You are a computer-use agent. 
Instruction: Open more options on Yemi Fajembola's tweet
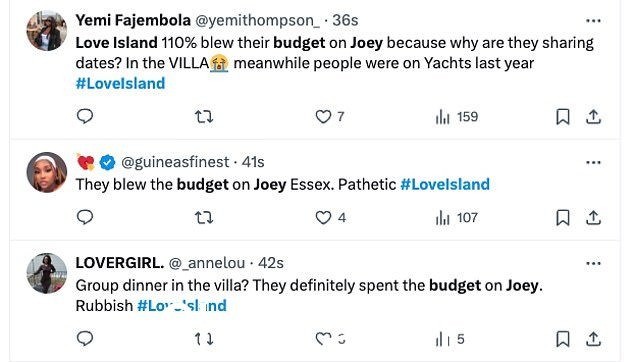(593, 21)
